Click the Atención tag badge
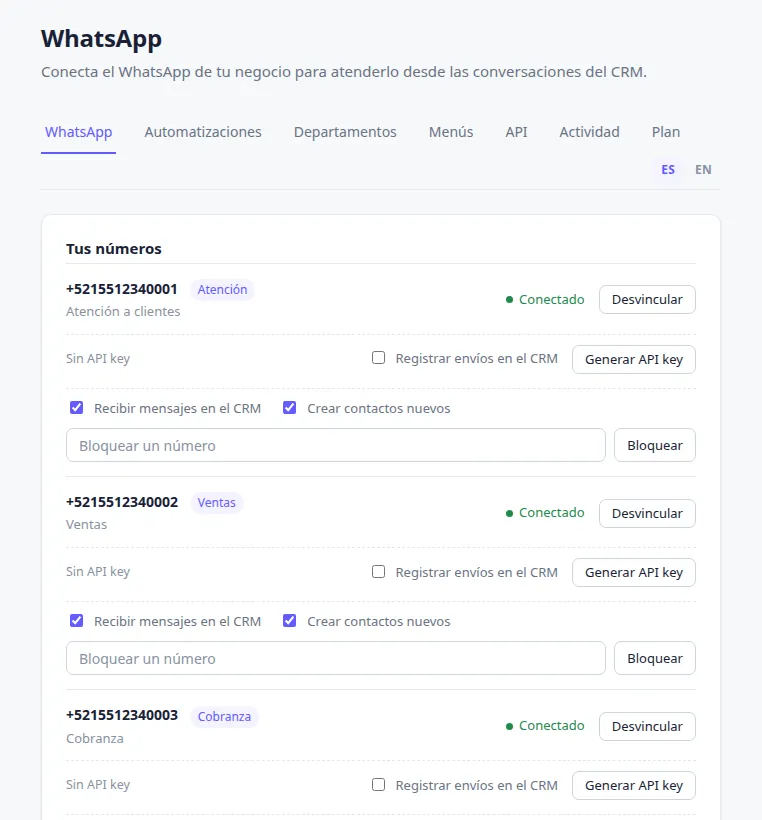 click(x=222, y=290)
